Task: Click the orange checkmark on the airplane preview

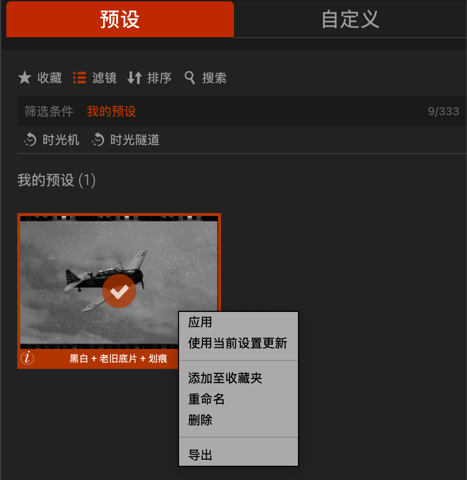Action: (119, 291)
